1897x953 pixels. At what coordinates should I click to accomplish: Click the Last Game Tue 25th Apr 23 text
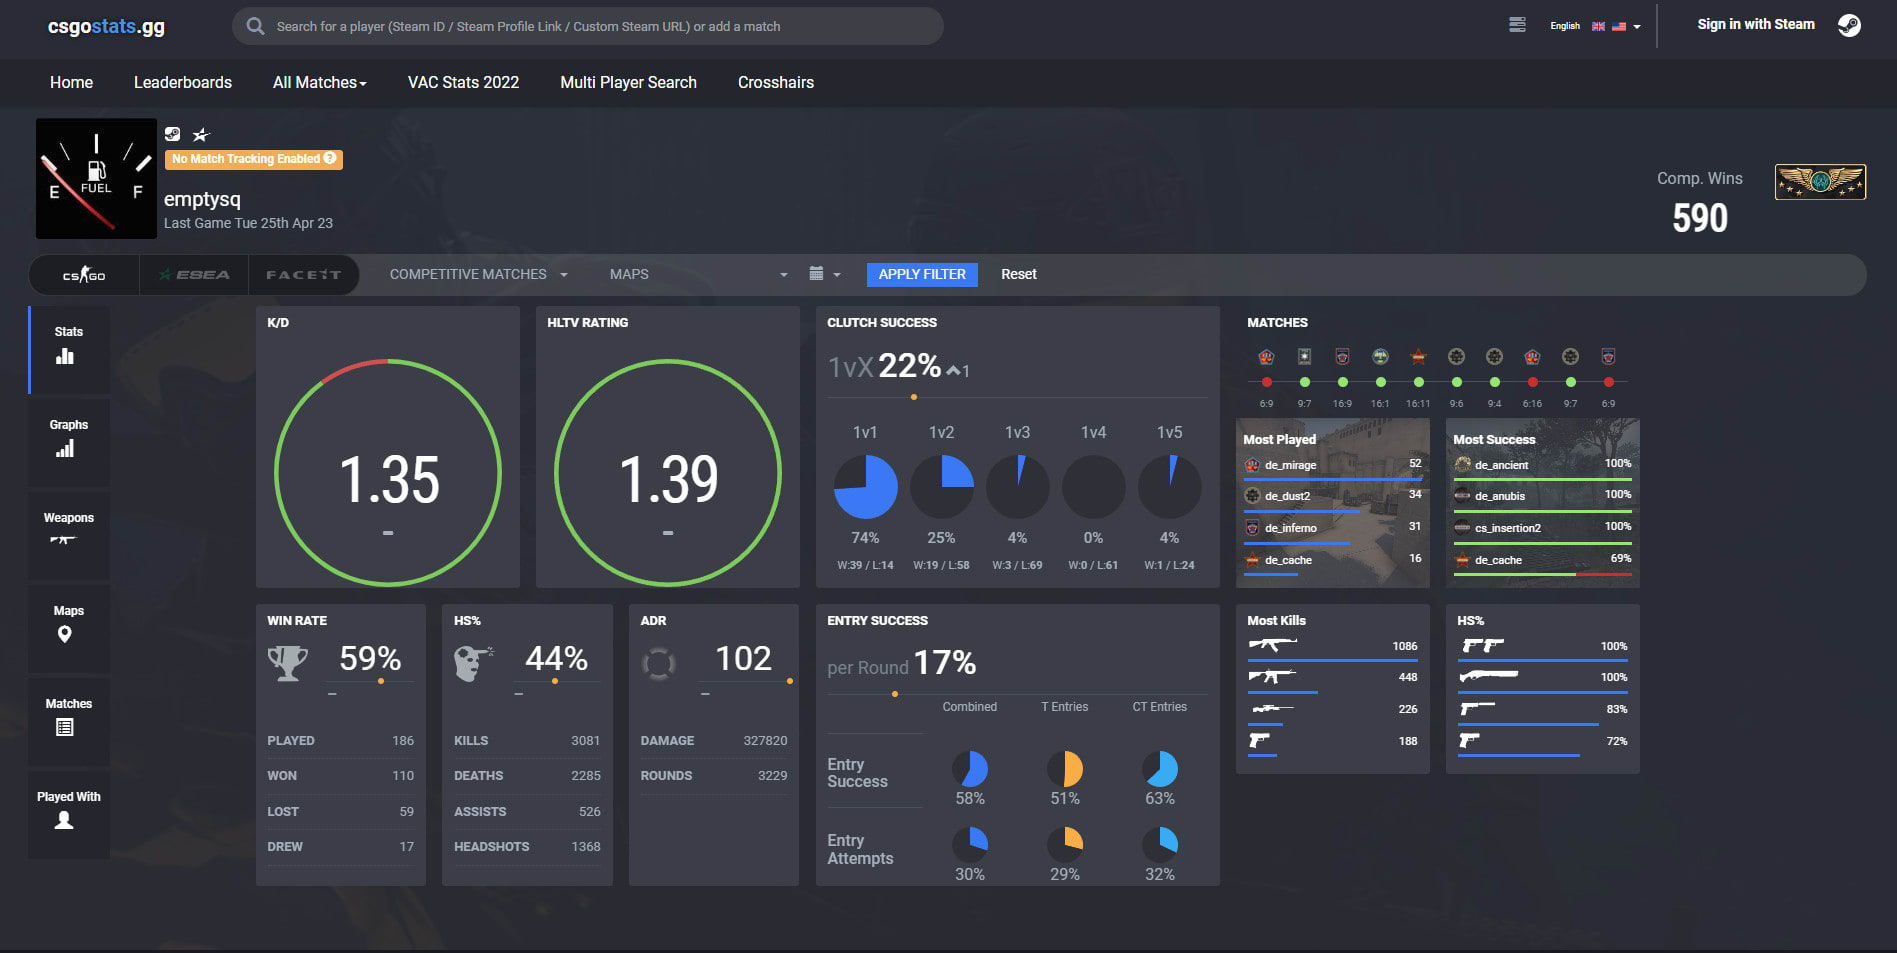point(248,223)
